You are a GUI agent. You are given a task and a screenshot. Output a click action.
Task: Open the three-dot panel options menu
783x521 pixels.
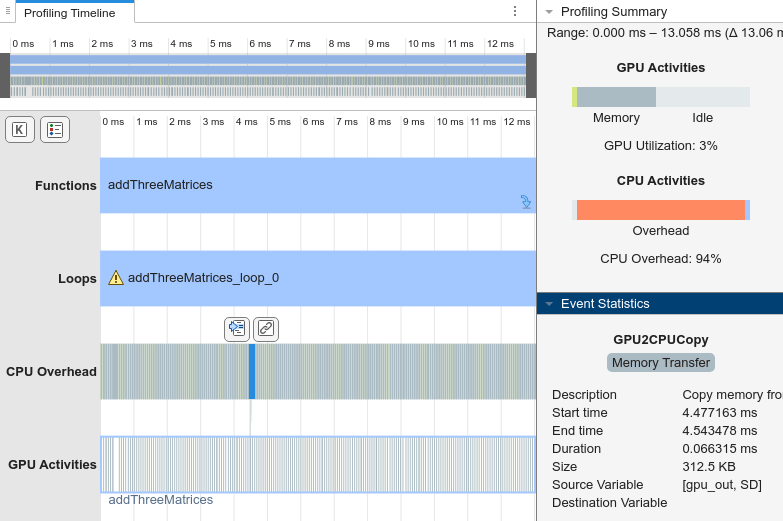point(515,11)
